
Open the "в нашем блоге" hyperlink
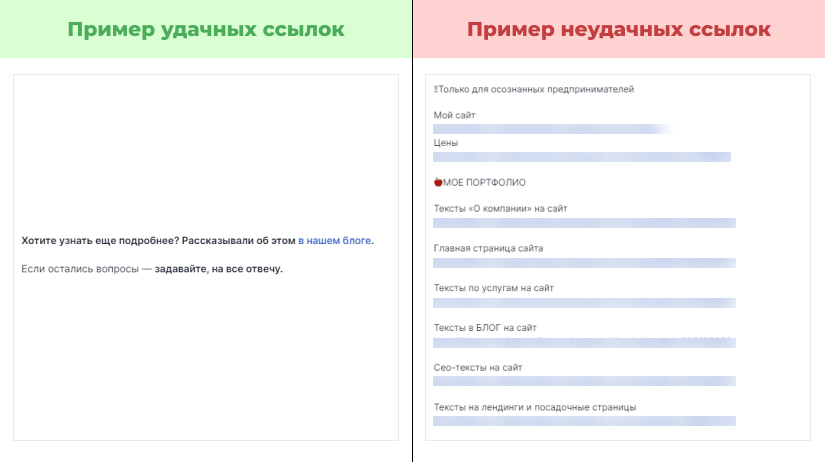pyautogui.click(x=334, y=241)
